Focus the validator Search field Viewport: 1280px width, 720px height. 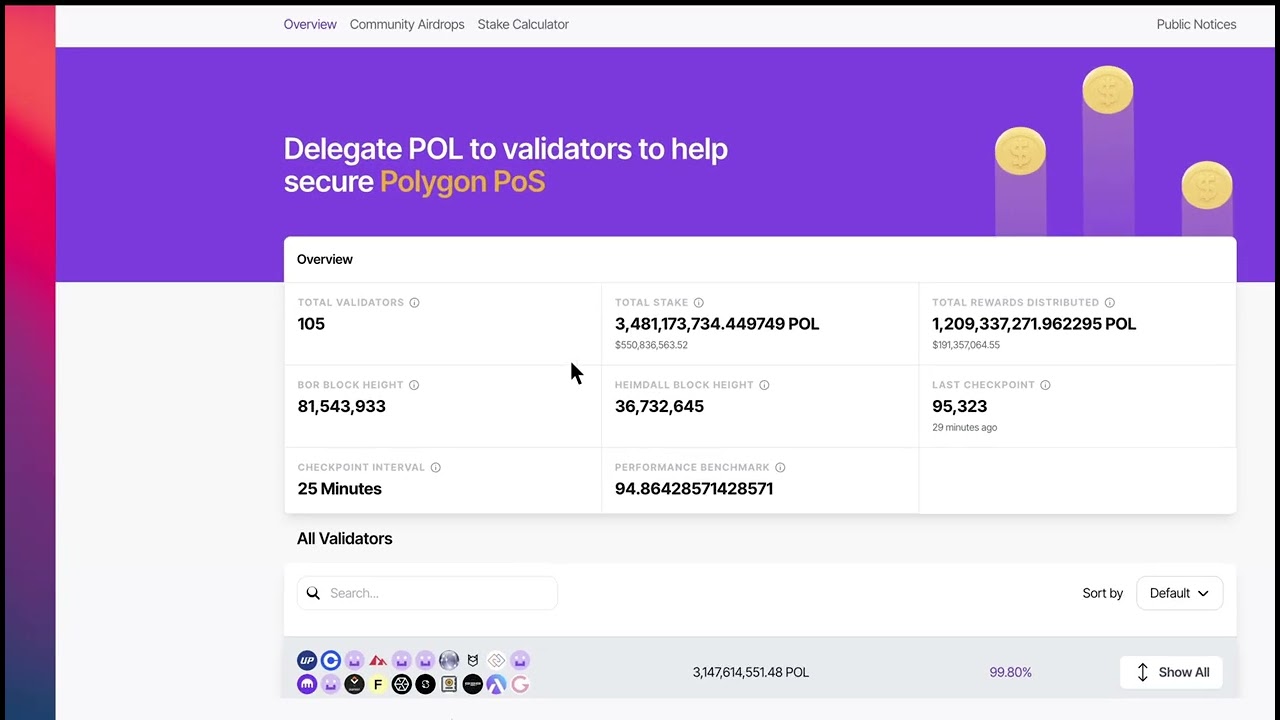tap(427, 593)
